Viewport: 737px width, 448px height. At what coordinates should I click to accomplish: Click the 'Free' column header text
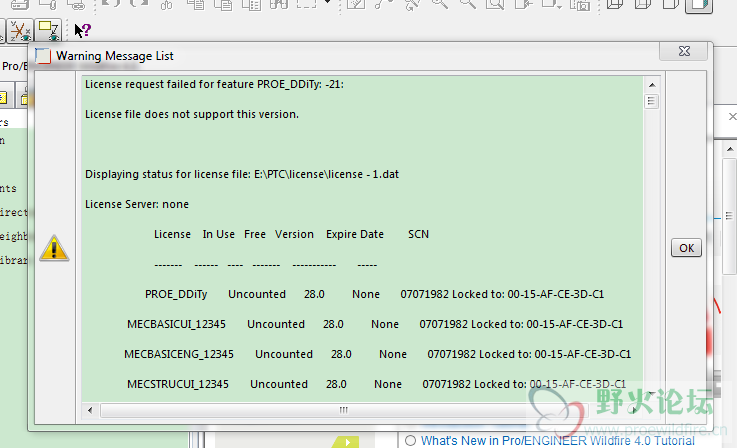[255, 234]
